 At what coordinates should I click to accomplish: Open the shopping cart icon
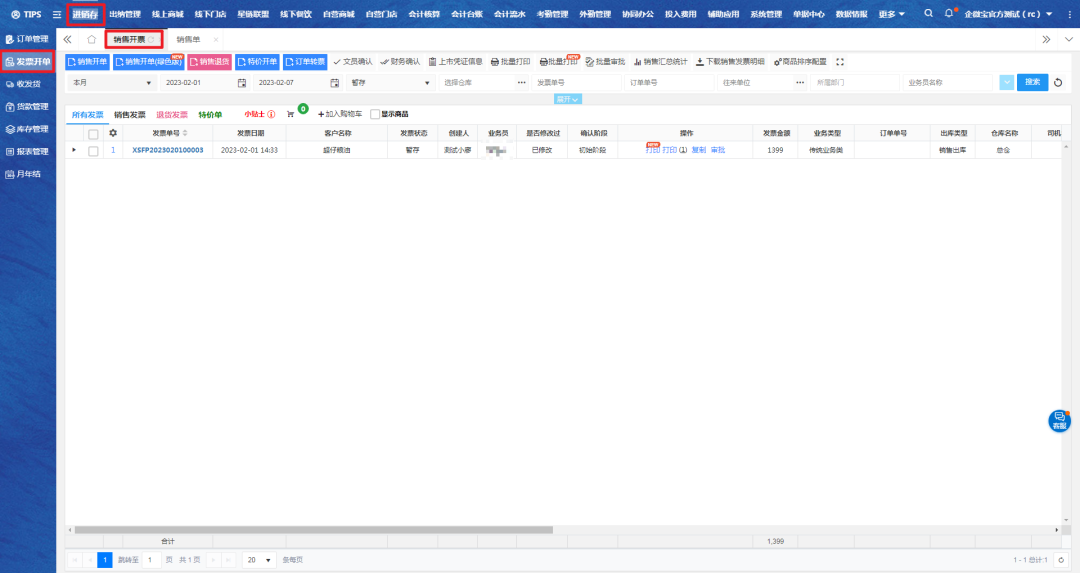click(x=291, y=115)
